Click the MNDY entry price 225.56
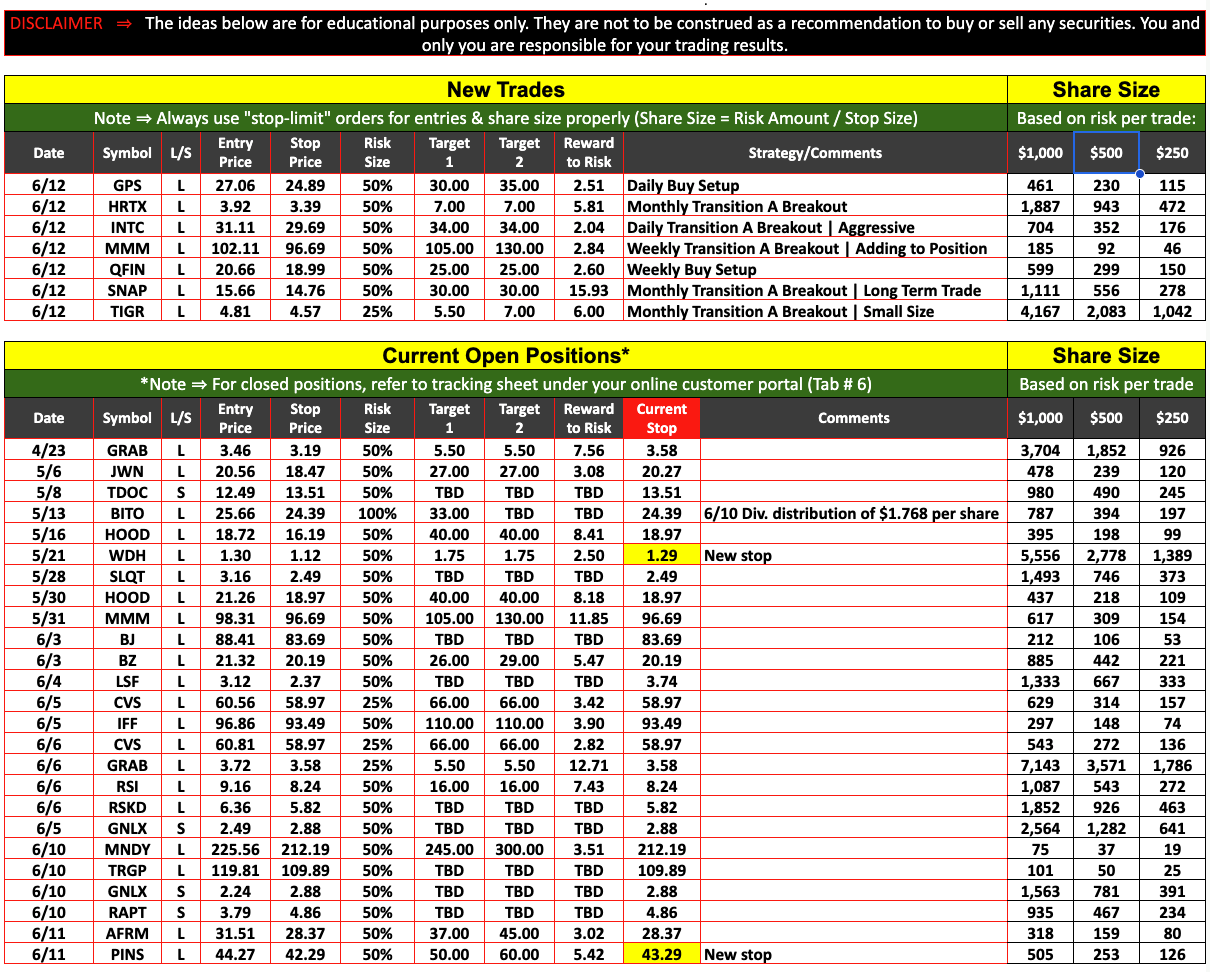The image size is (1210, 972). (235, 849)
